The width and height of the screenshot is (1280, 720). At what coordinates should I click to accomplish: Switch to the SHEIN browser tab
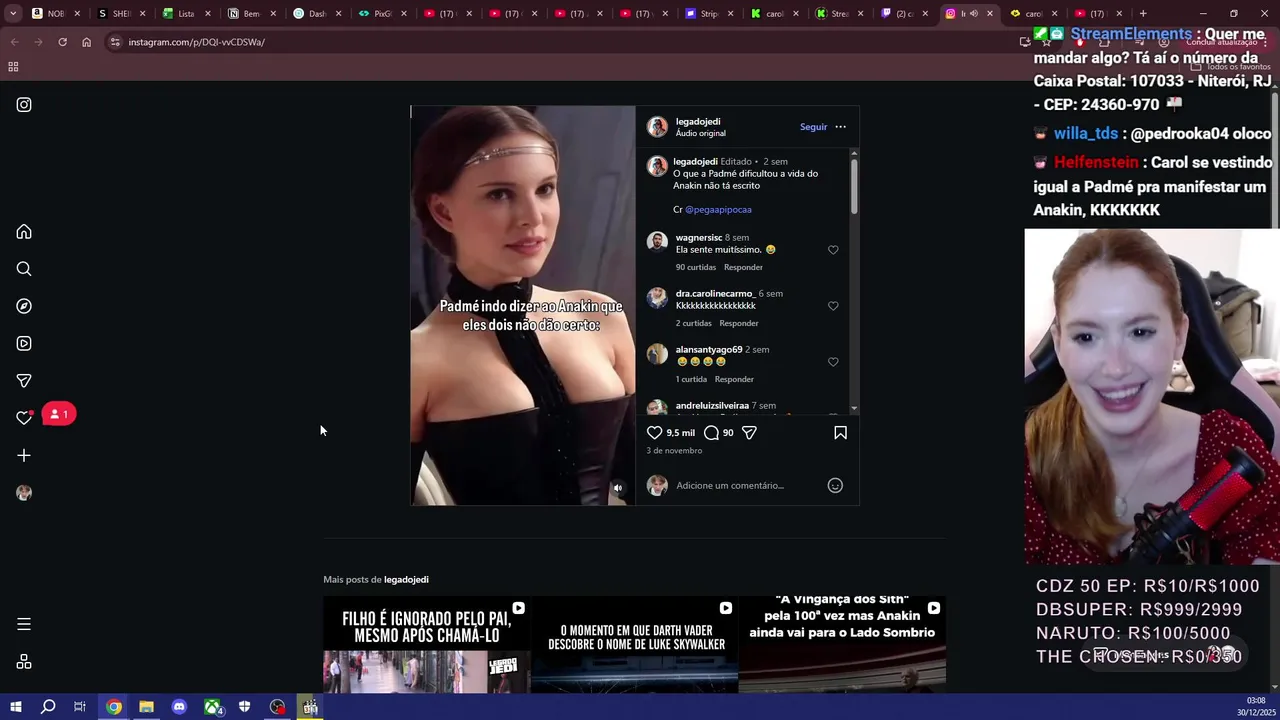click(121, 14)
